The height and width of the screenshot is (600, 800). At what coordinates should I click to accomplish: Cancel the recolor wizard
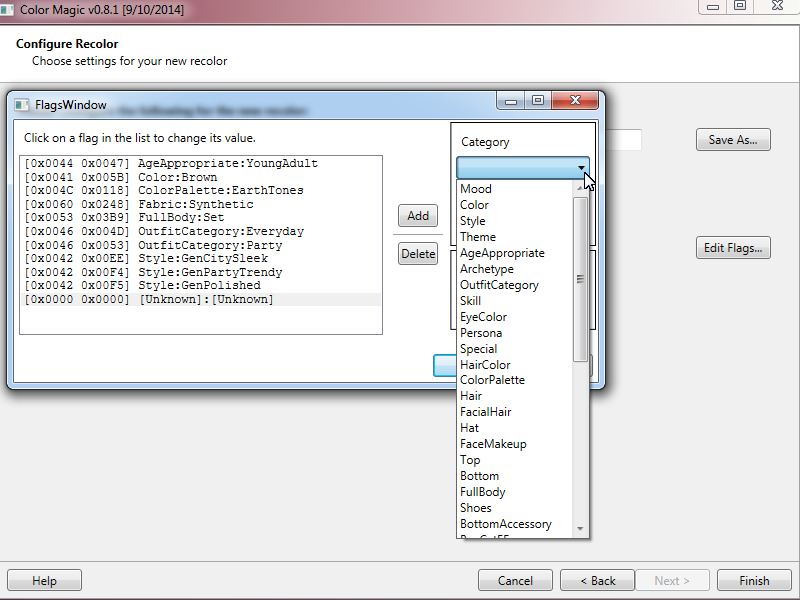[515, 581]
